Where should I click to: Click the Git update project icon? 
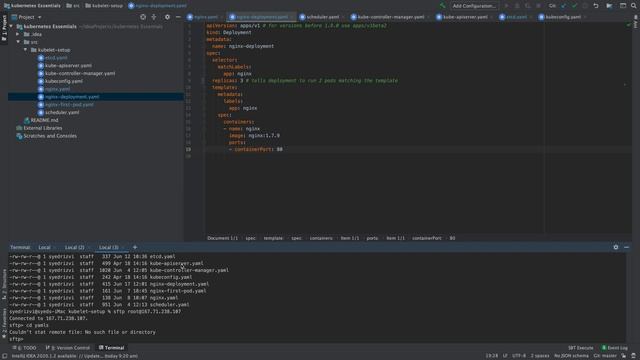click(x=564, y=6)
